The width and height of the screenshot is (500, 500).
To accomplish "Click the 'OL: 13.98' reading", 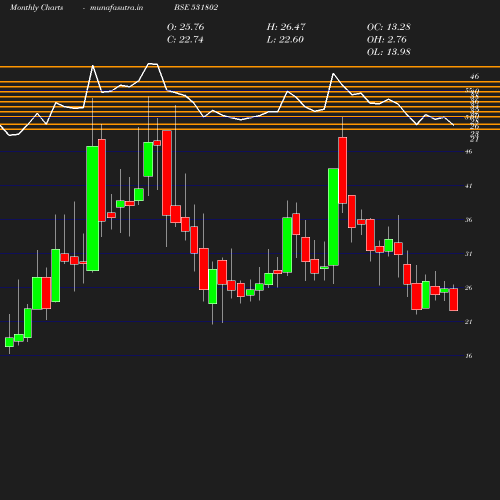I will click(x=389, y=52).
